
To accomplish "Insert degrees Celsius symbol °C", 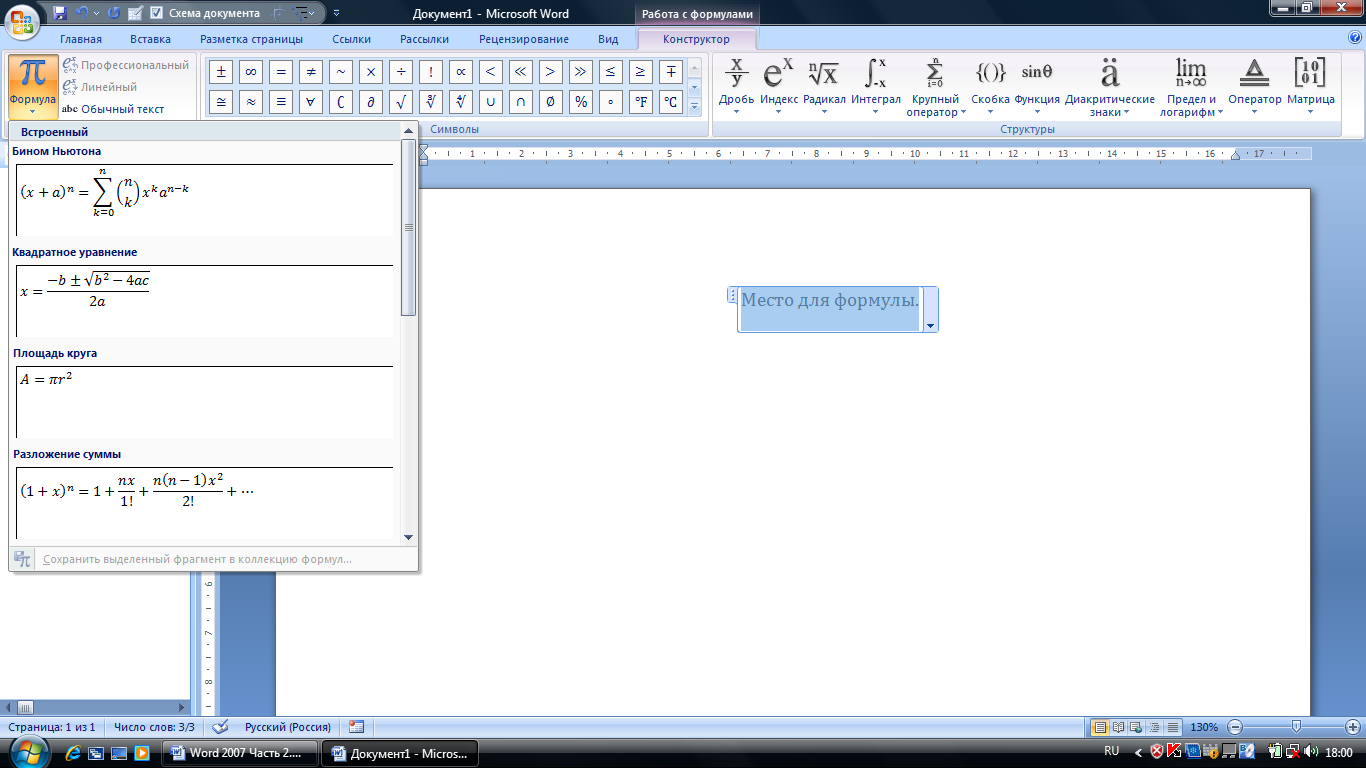I will [671, 101].
